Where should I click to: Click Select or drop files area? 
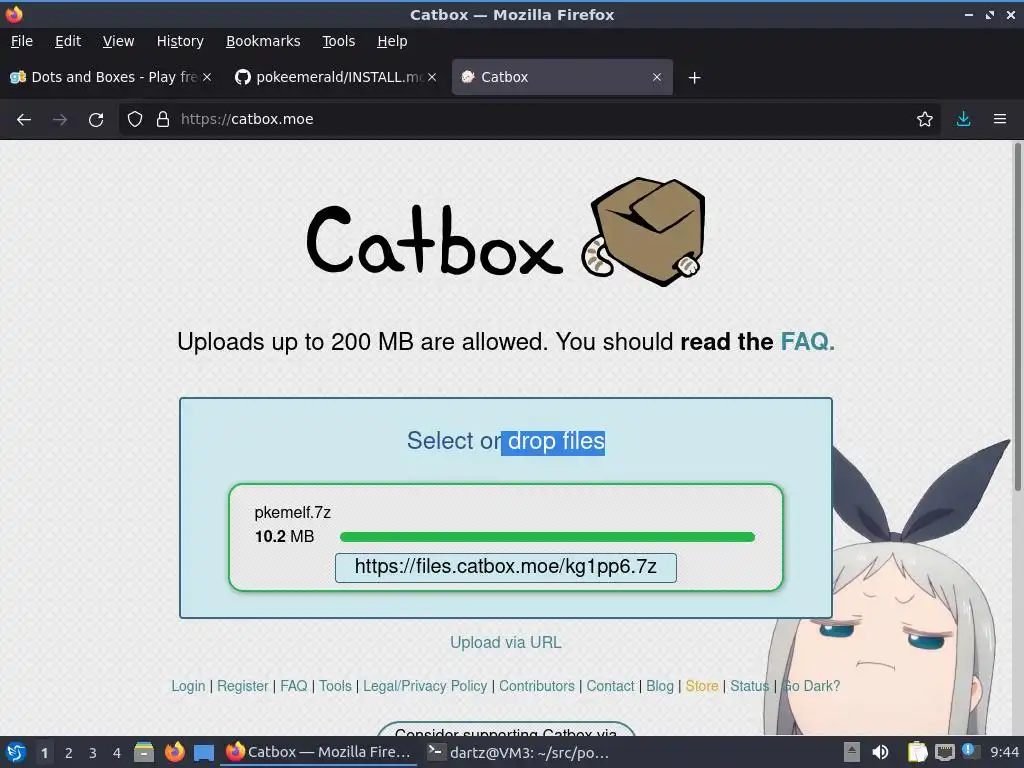[x=506, y=441]
